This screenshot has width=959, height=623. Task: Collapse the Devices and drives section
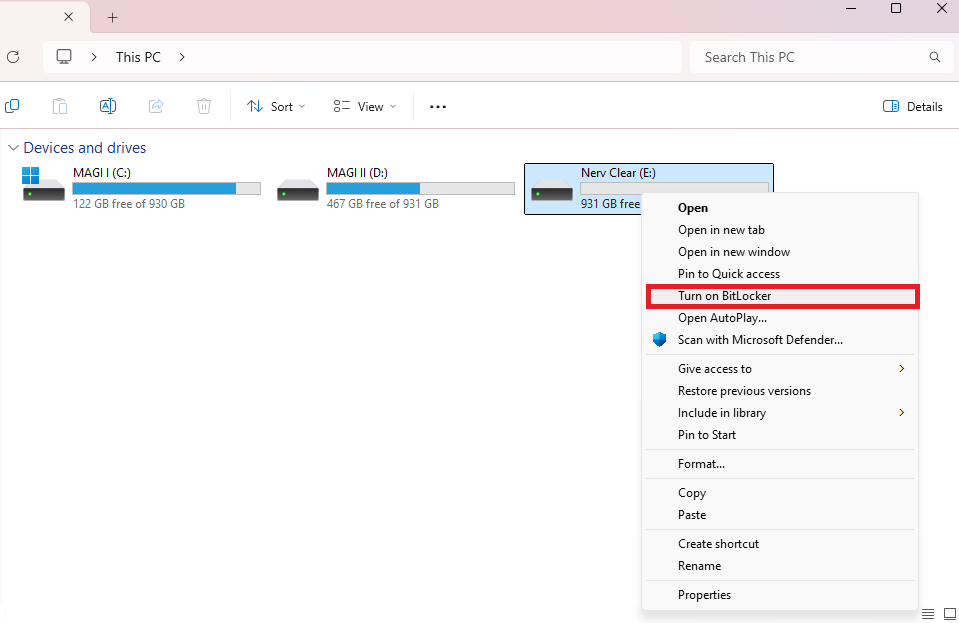tap(13, 147)
